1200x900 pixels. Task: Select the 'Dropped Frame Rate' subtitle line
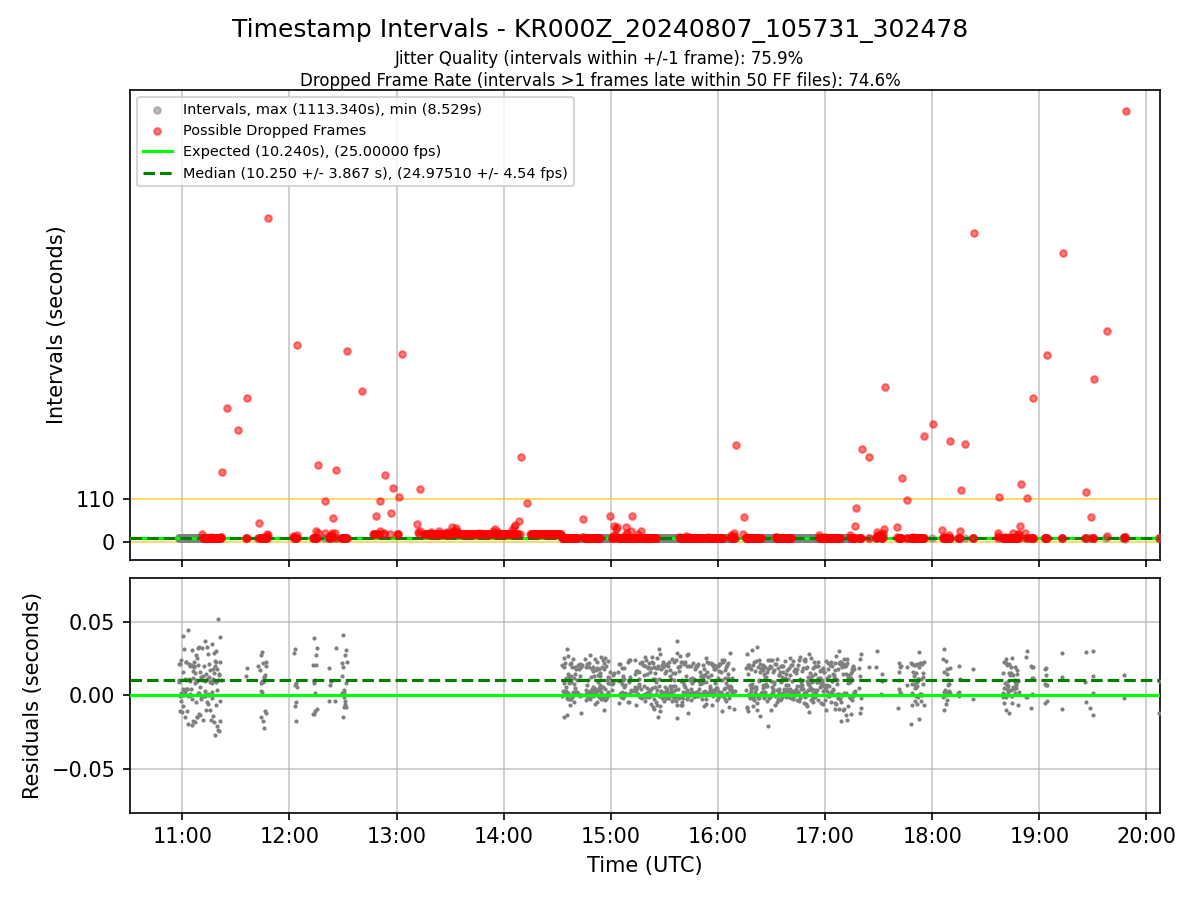(x=600, y=80)
